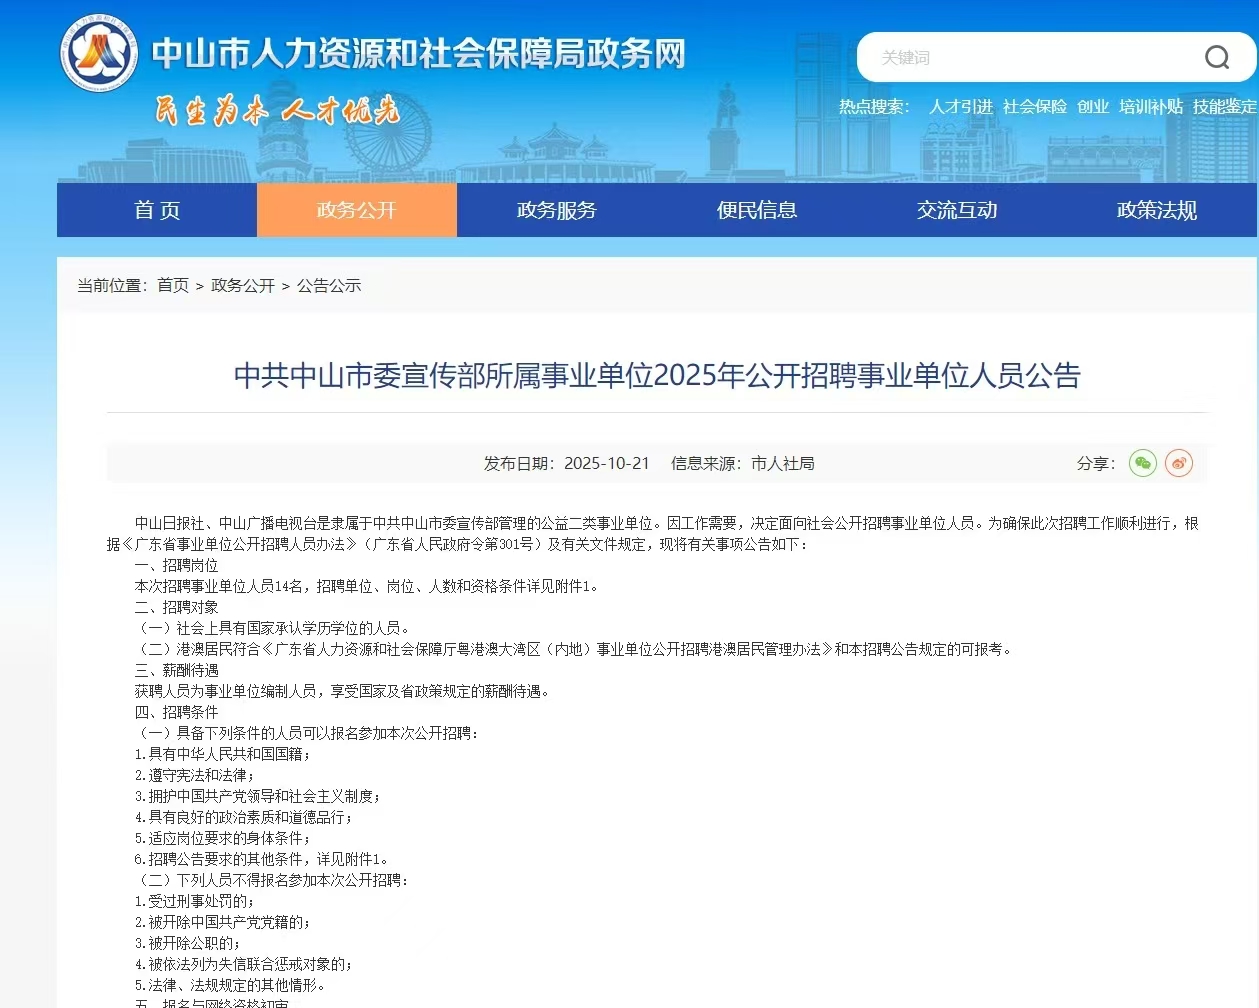Open the 政务服务 section
Screen dimensions: 1259x1008
point(556,210)
